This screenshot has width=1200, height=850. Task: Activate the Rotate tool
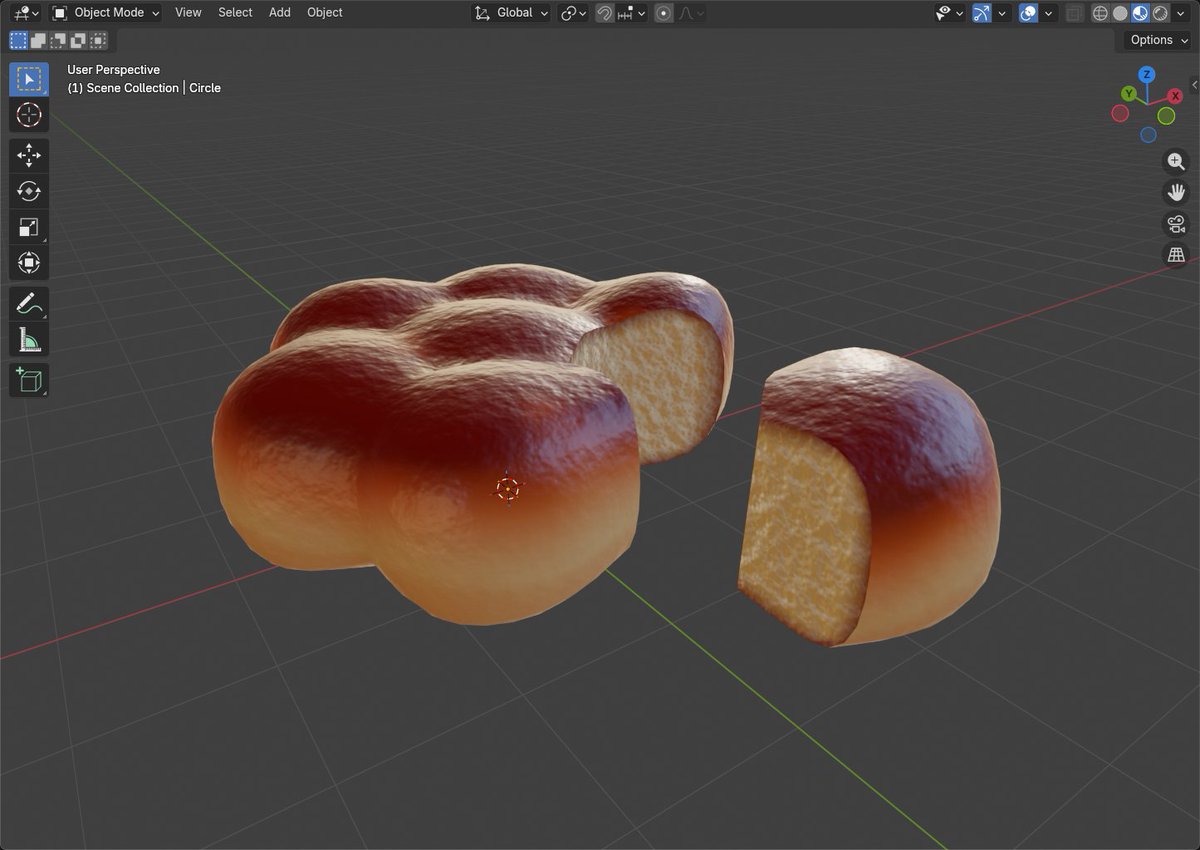click(29, 191)
